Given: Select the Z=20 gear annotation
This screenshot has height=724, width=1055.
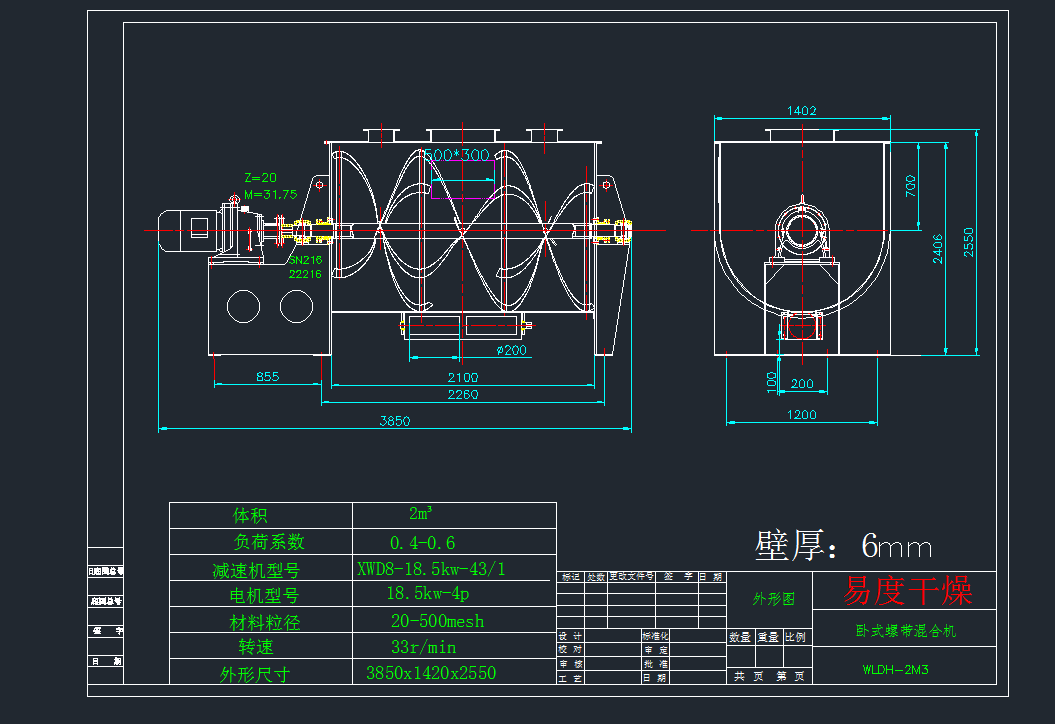Looking at the screenshot, I should (x=260, y=177).
